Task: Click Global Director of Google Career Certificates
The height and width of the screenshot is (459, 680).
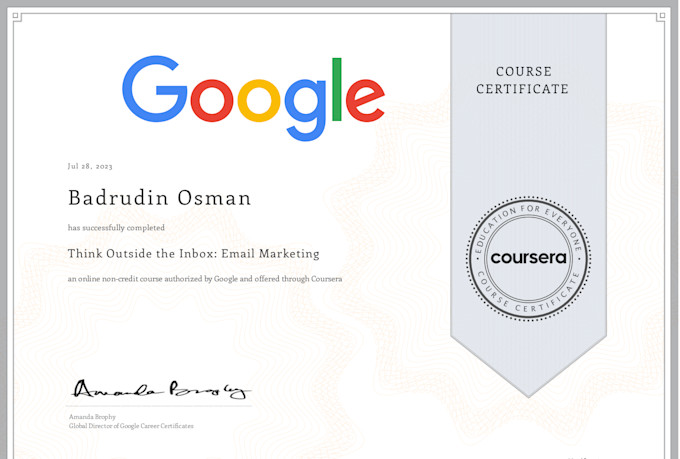Action: 131,426
